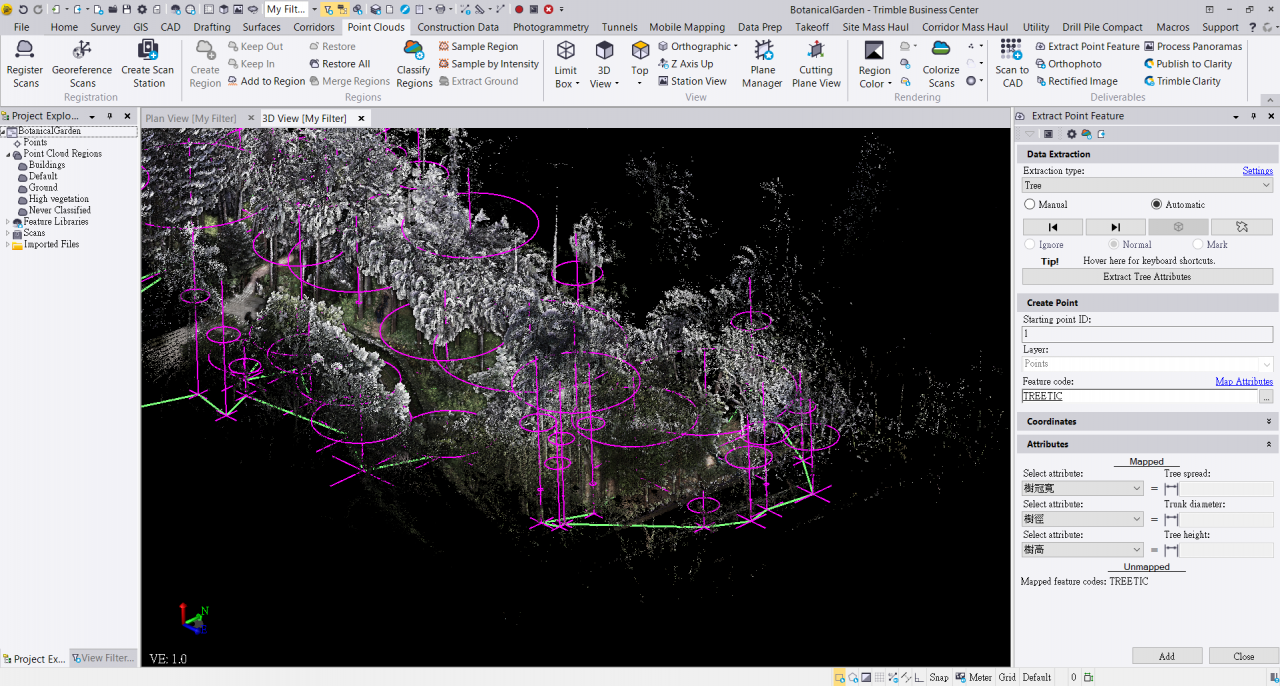Switch to Plan View [My Filter] tab

[191, 118]
